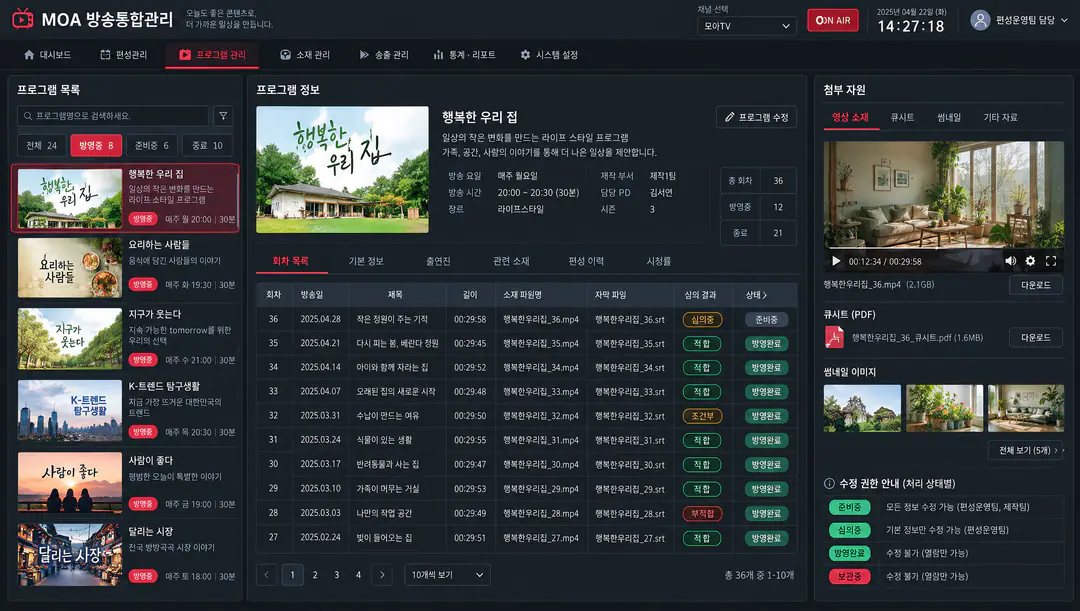Enter fullscreen on the video preview
This screenshot has width=1080, height=611.
(x=1051, y=261)
